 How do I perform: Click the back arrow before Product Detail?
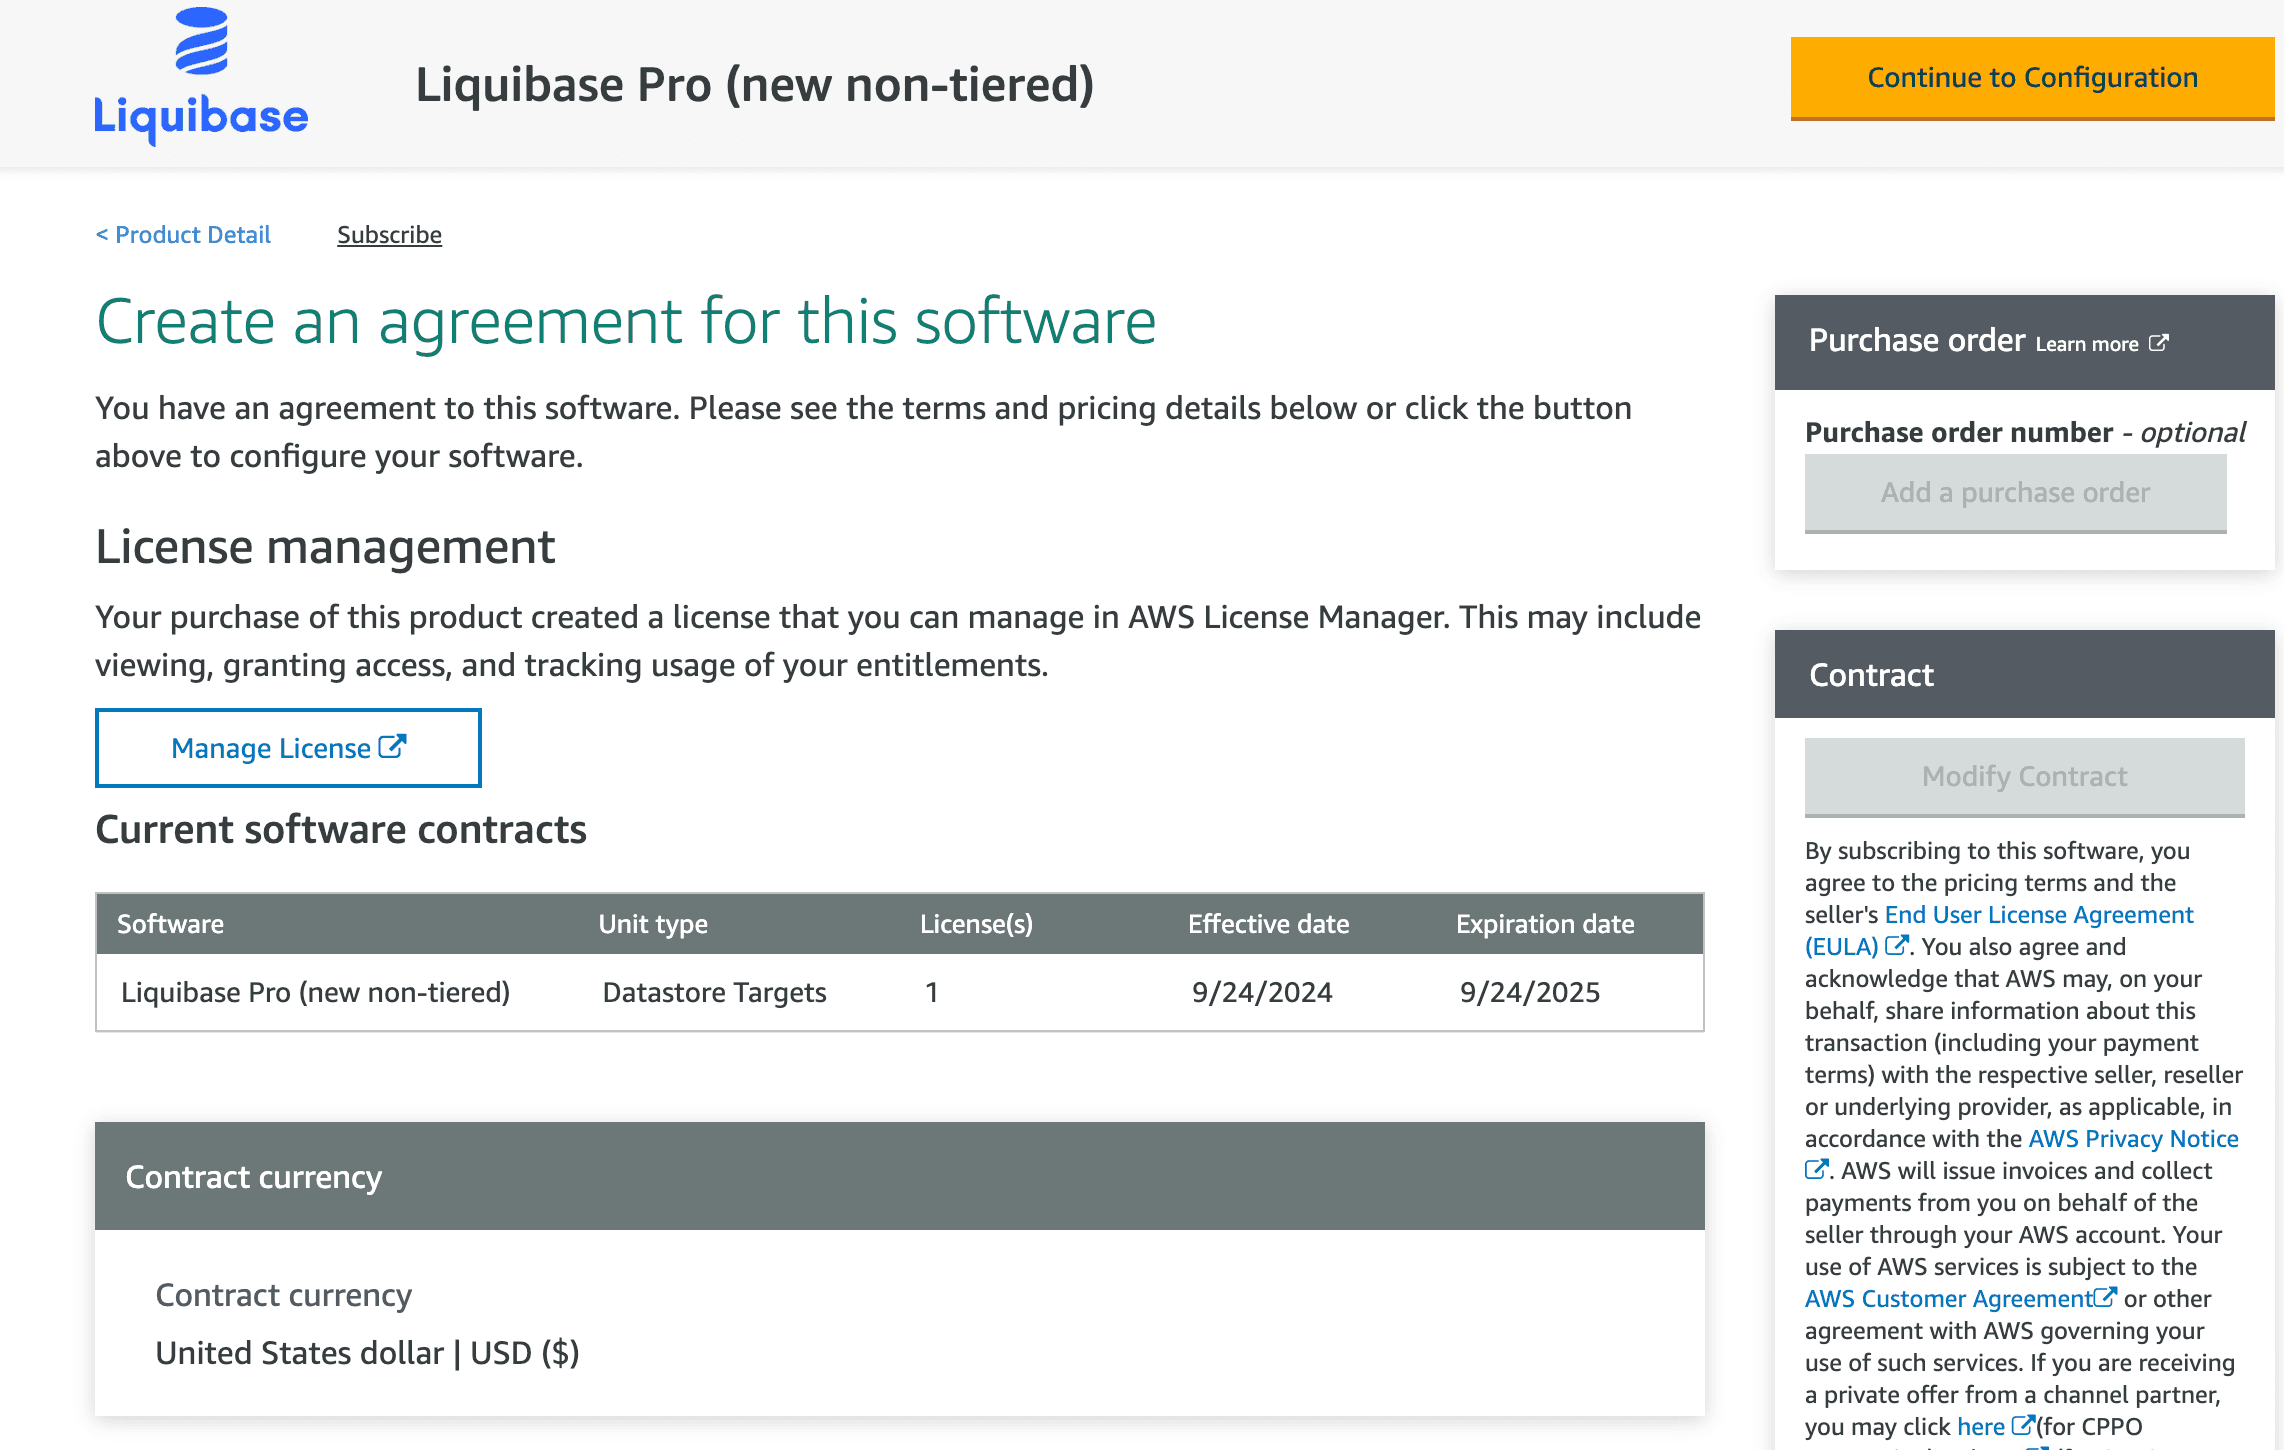[x=103, y=234]
